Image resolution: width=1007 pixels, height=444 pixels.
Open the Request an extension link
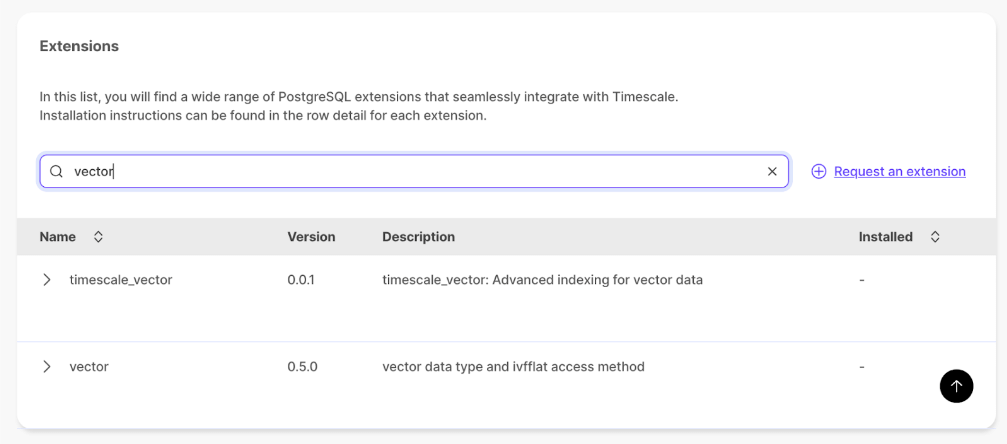[899, 172]
